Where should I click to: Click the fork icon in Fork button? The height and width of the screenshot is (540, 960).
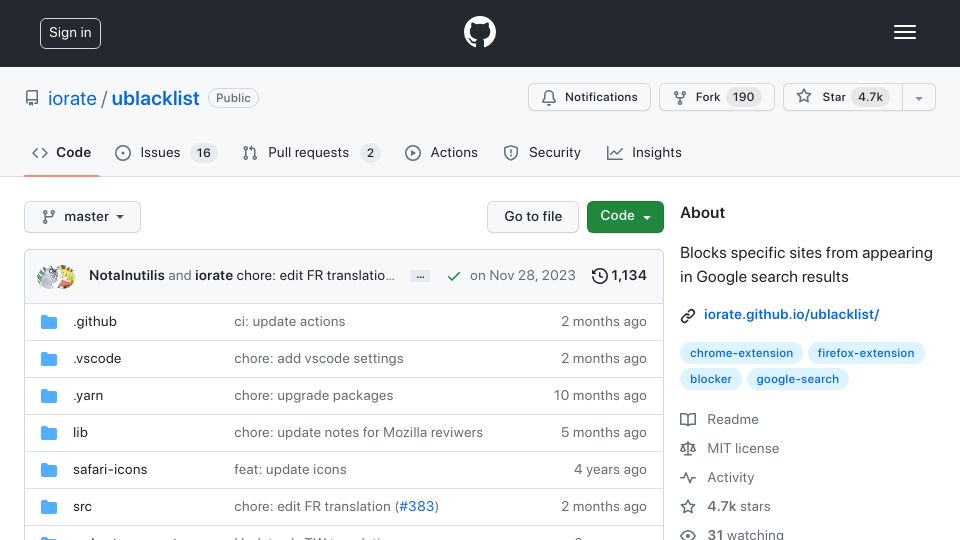point(680,97)
